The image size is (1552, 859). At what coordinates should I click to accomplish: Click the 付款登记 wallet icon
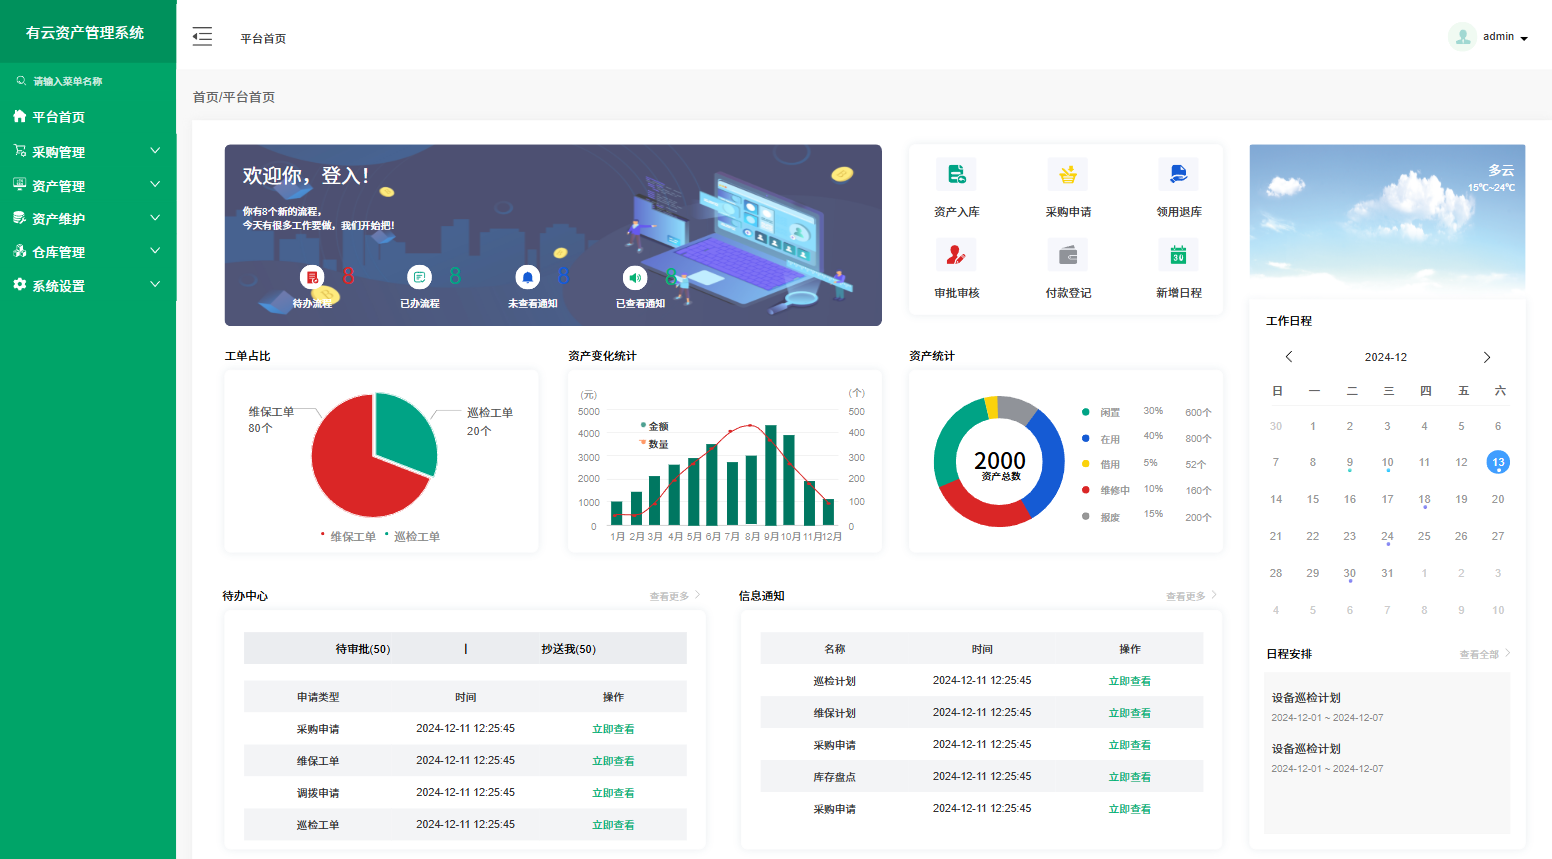[x=1068, y=256]
